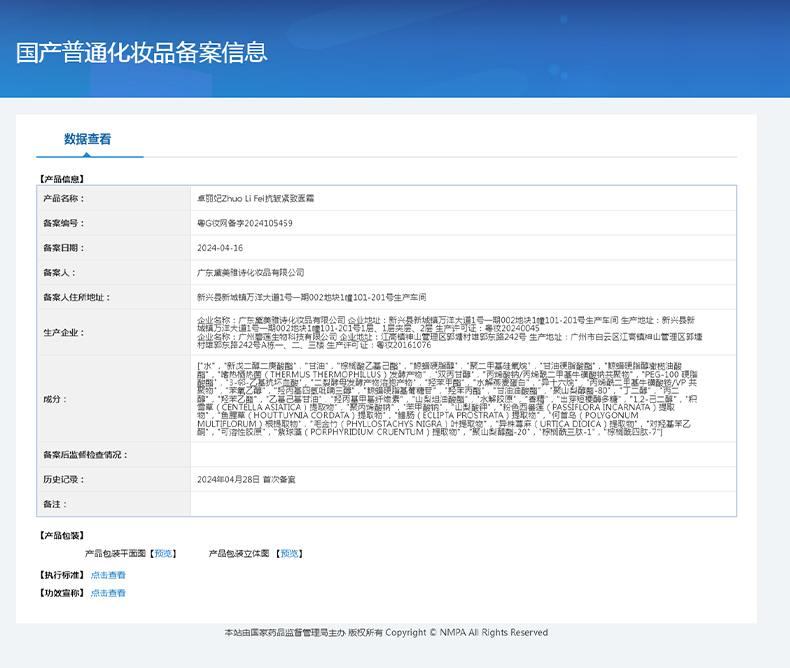
Task: Click the empty 备案后监督检查情况 value cell
Action: click(462, 455)
